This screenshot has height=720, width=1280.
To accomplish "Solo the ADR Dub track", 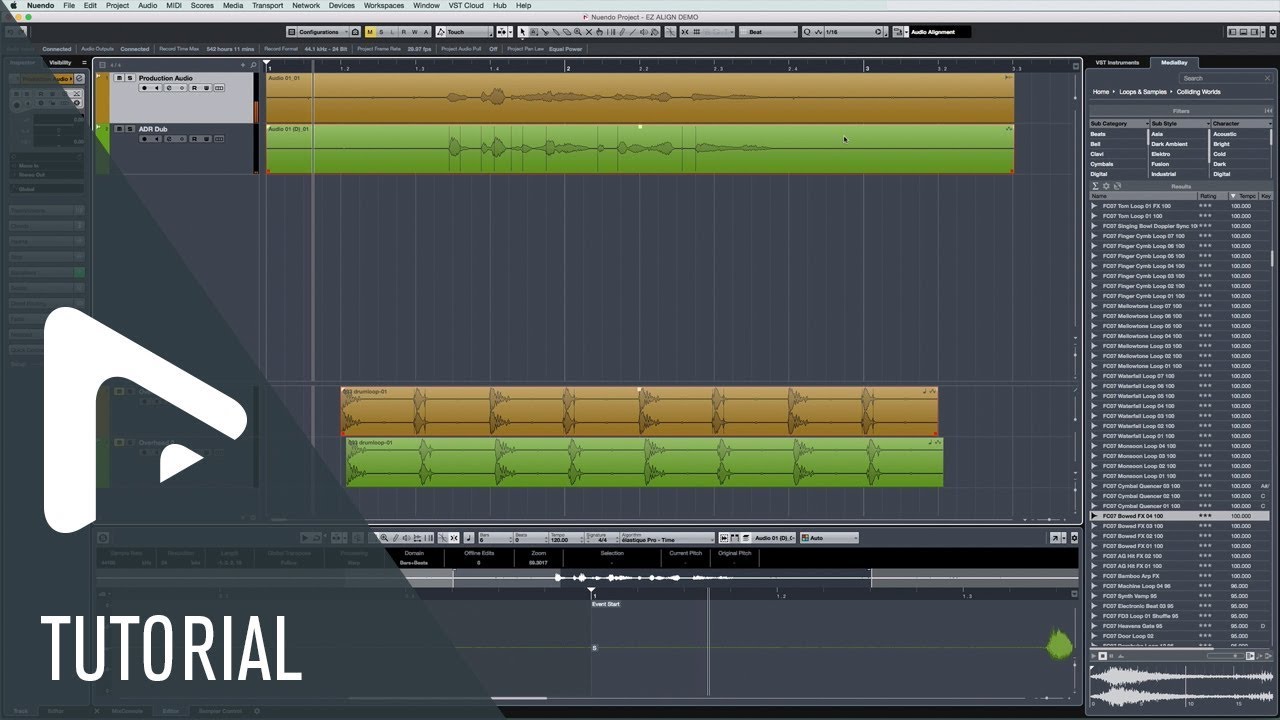I will [x=129, y=129].
